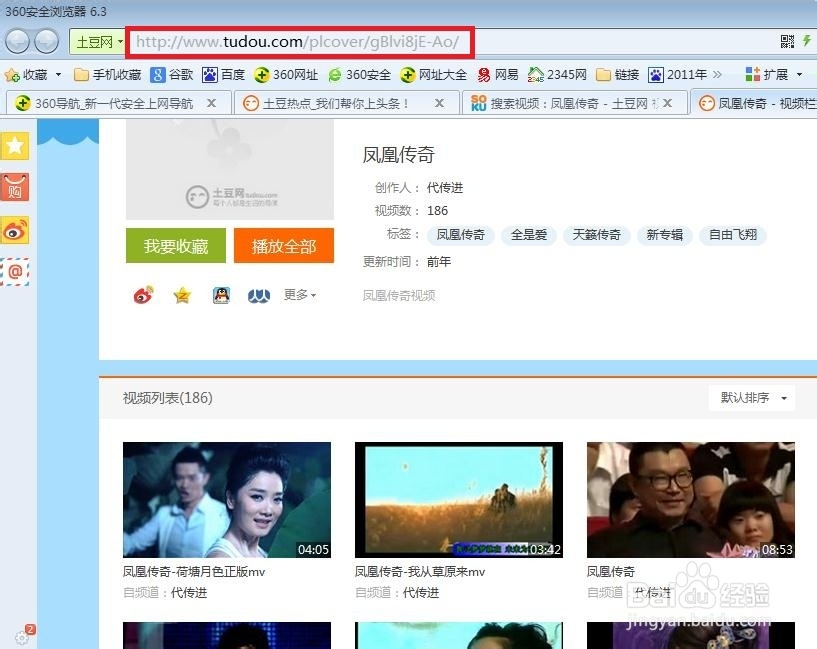This screenshot has width=817, height=649.
Task: Open title link 凤凰传奇-我从草原来mv
Action: point(420,572)
